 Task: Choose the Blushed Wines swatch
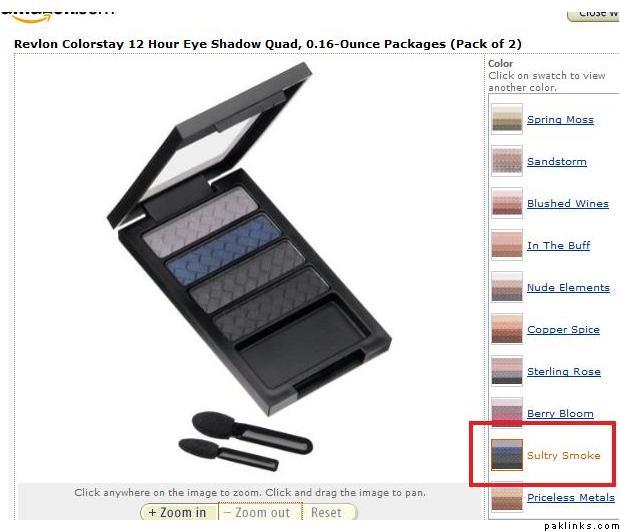(x=507, y=203)
